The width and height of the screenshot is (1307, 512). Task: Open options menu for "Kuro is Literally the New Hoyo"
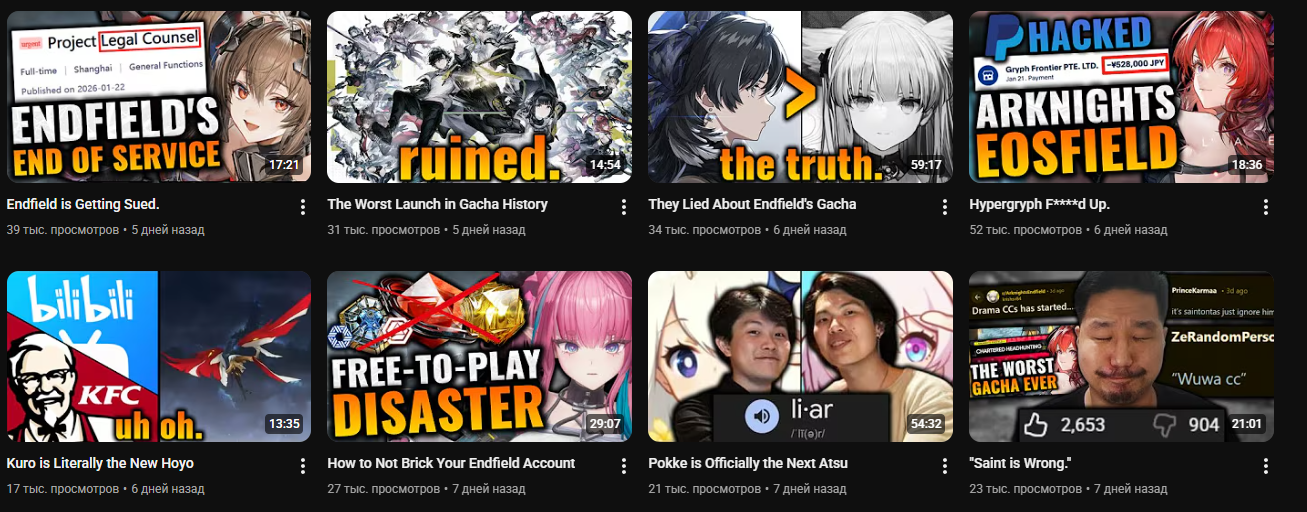[303, 466]
